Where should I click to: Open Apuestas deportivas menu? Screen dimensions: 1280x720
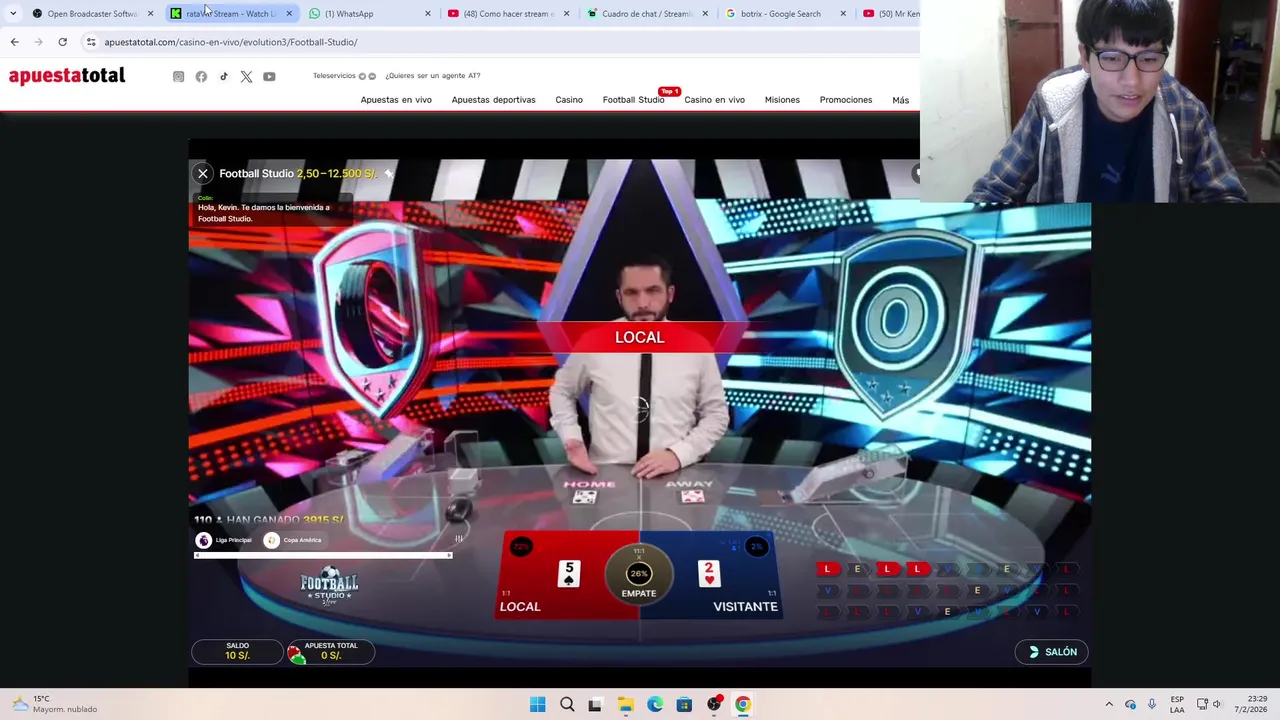click(493, 100)
